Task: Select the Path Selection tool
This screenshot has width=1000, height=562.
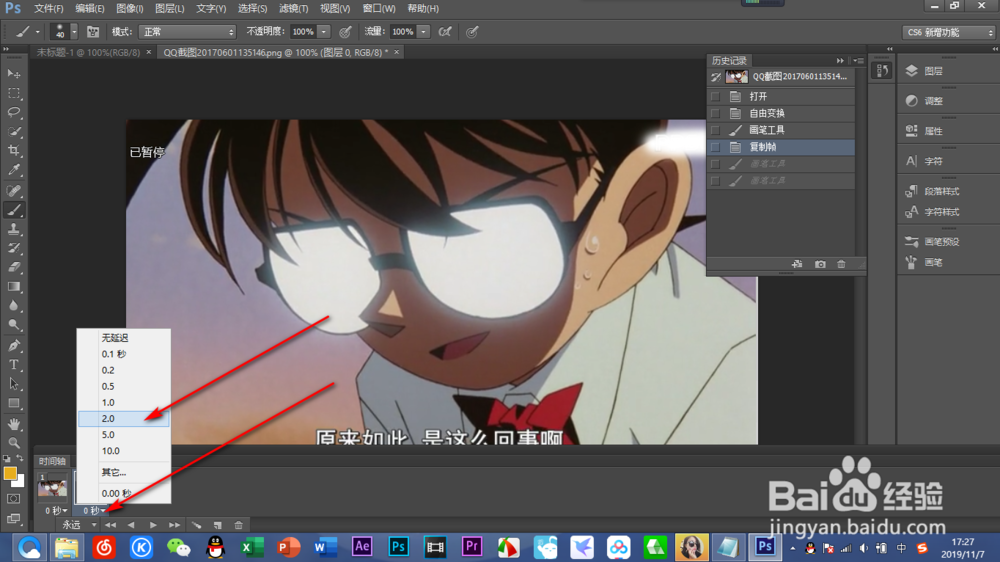Action: coord(14,383)
